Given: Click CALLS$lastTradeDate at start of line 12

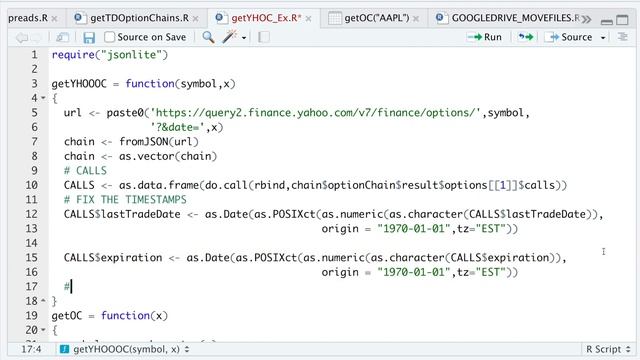Looking at the screenshot, I should point(122,214).
